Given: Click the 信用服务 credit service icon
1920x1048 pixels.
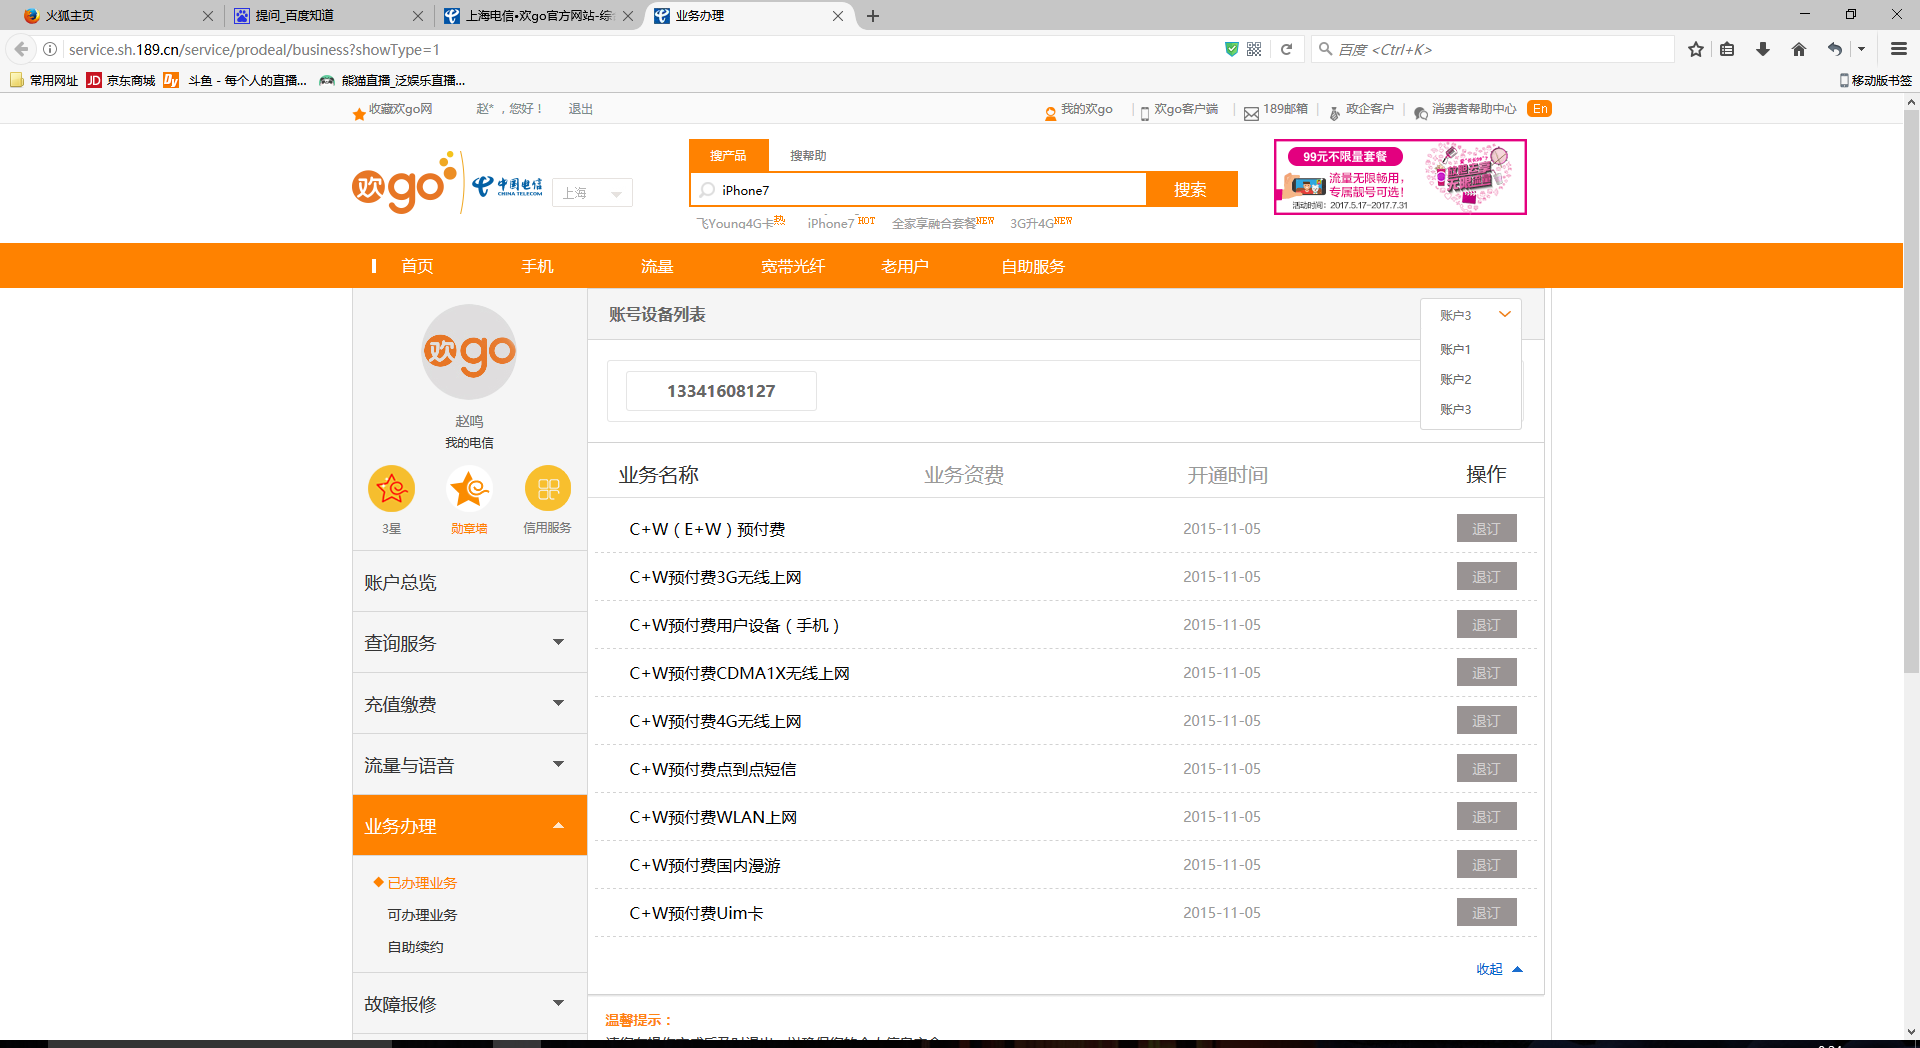Looking at the screenshot, I should tap(547, 489).
